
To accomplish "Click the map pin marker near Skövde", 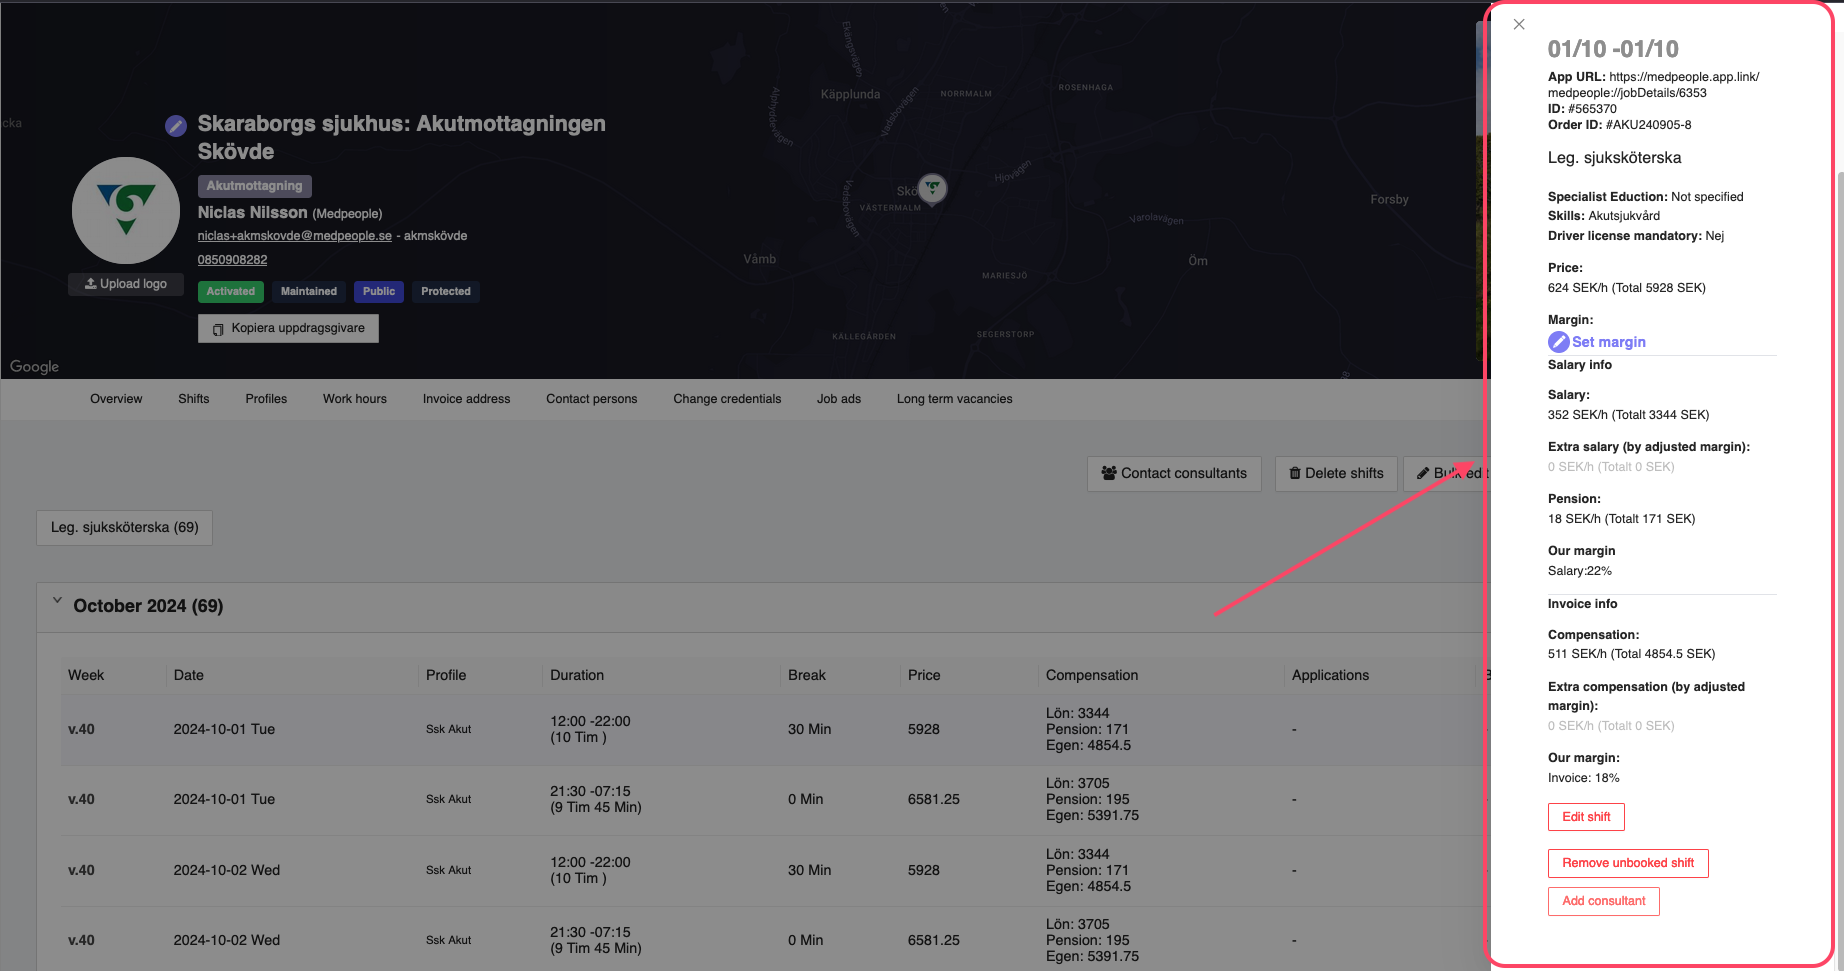I will (931, 187).
